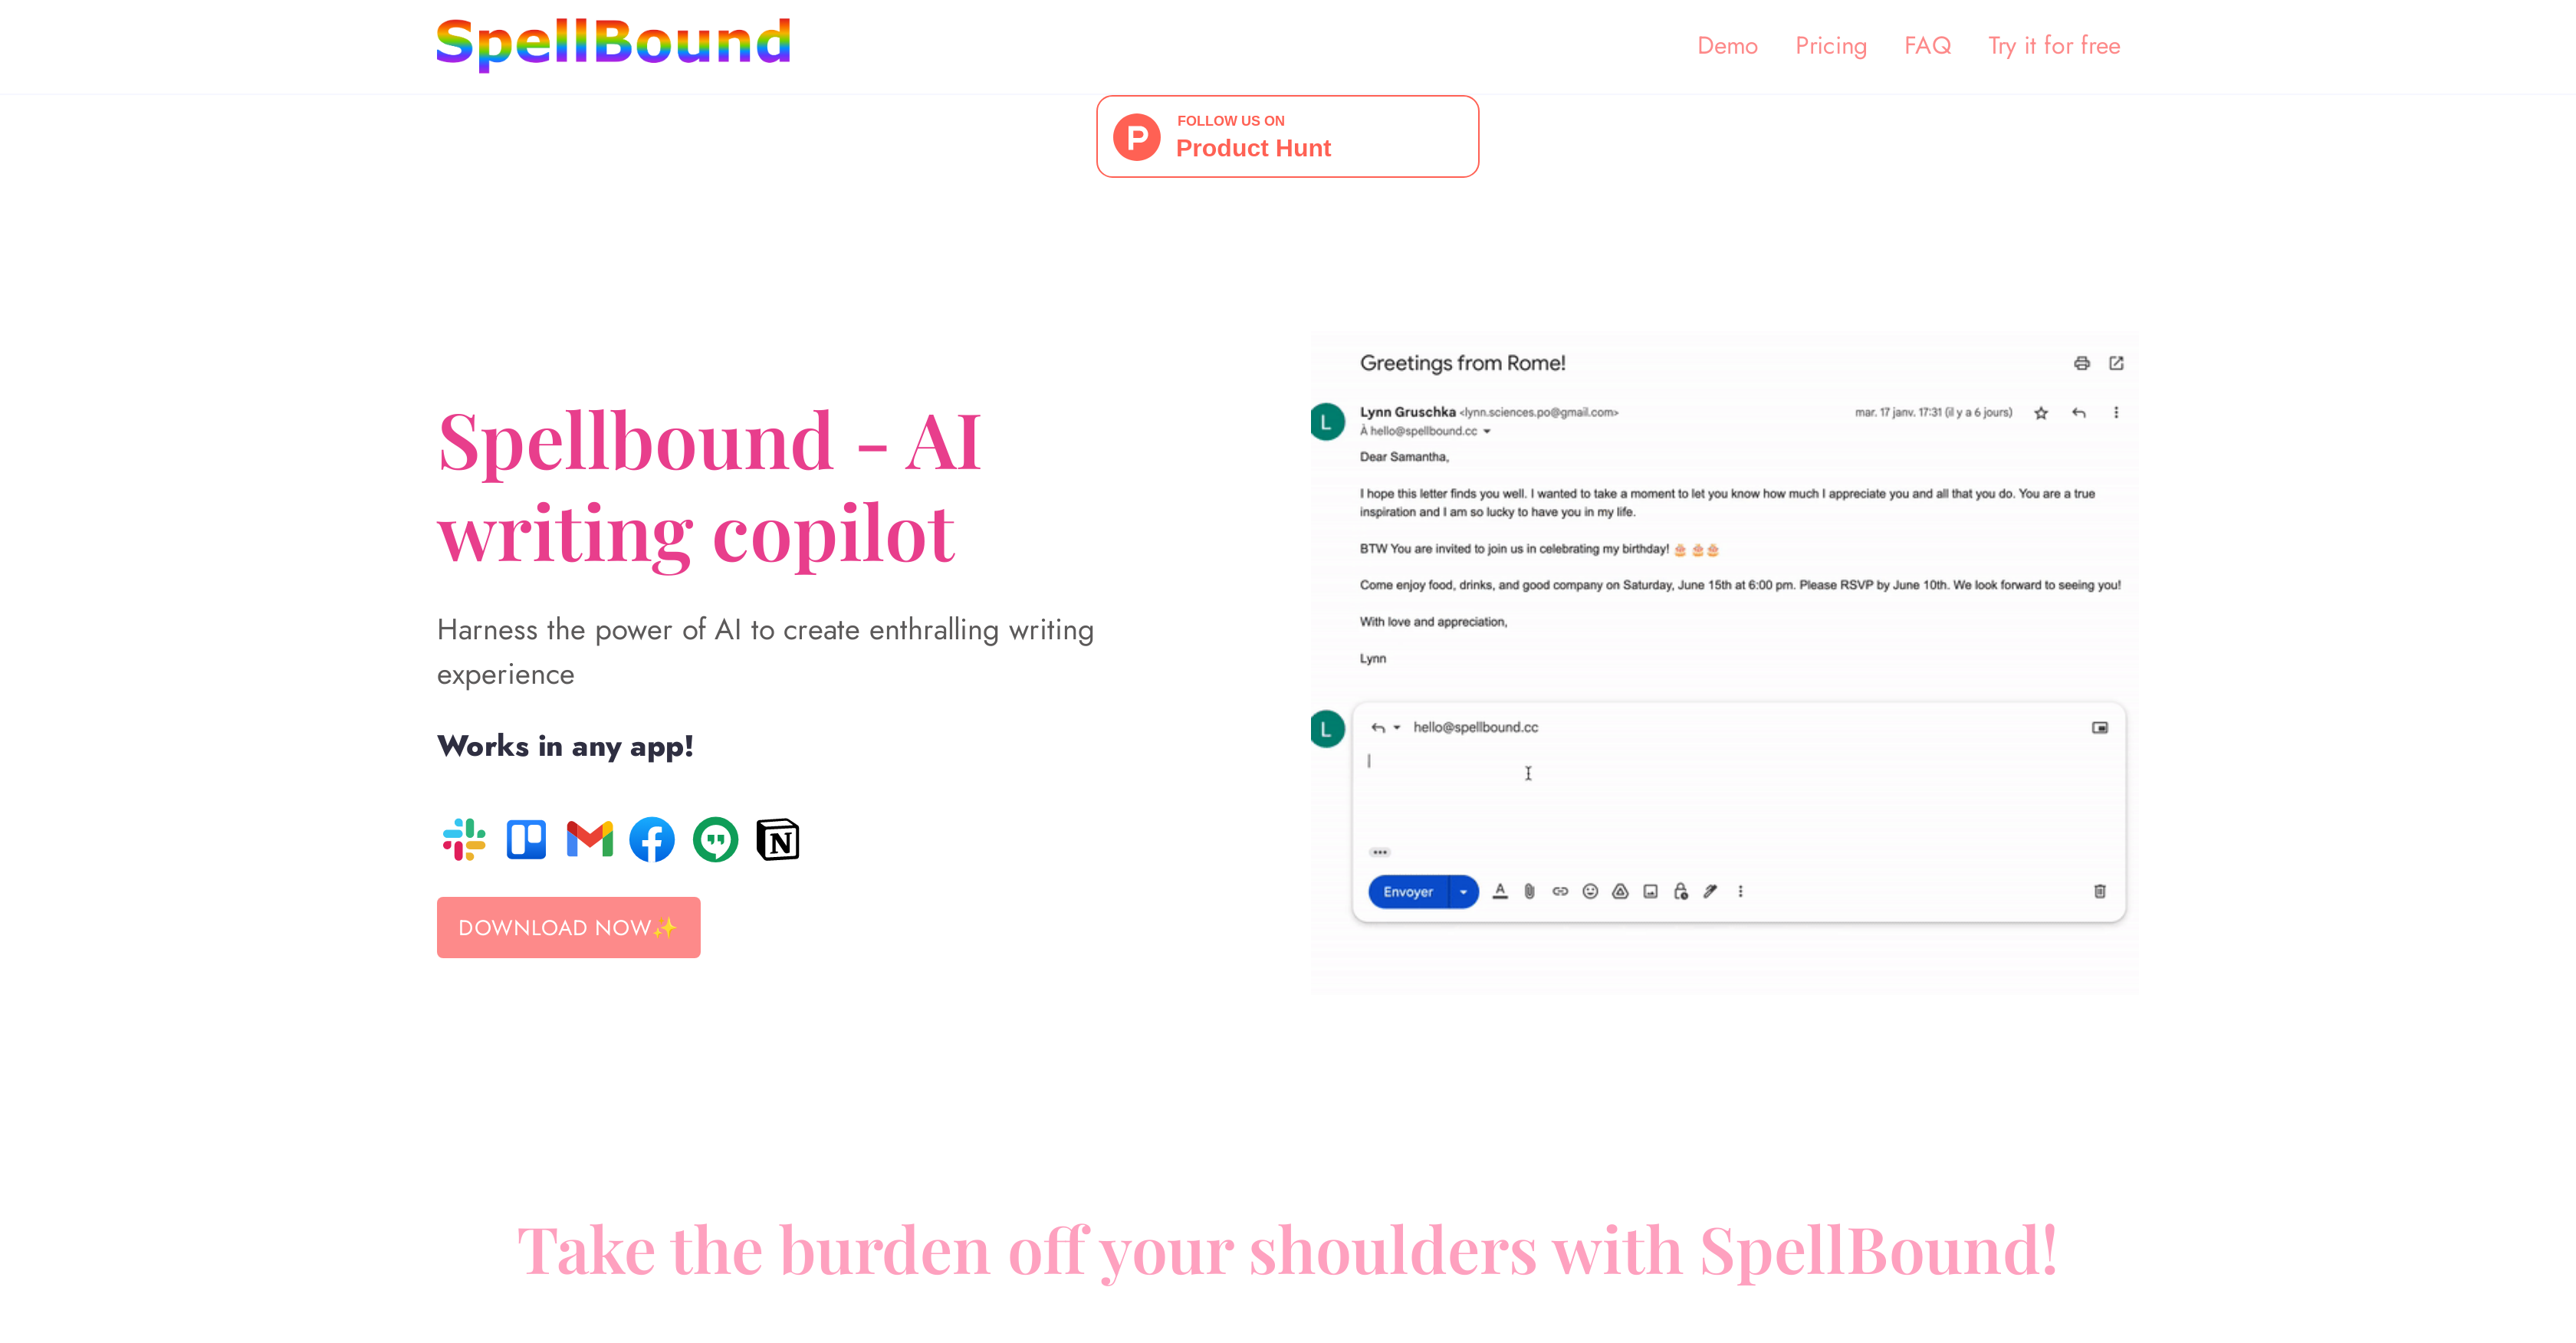The height and width of the screenshot is (1343, 2576).
Task: Toggle the email reply arrow button
Action: (x=1378, y=726)
